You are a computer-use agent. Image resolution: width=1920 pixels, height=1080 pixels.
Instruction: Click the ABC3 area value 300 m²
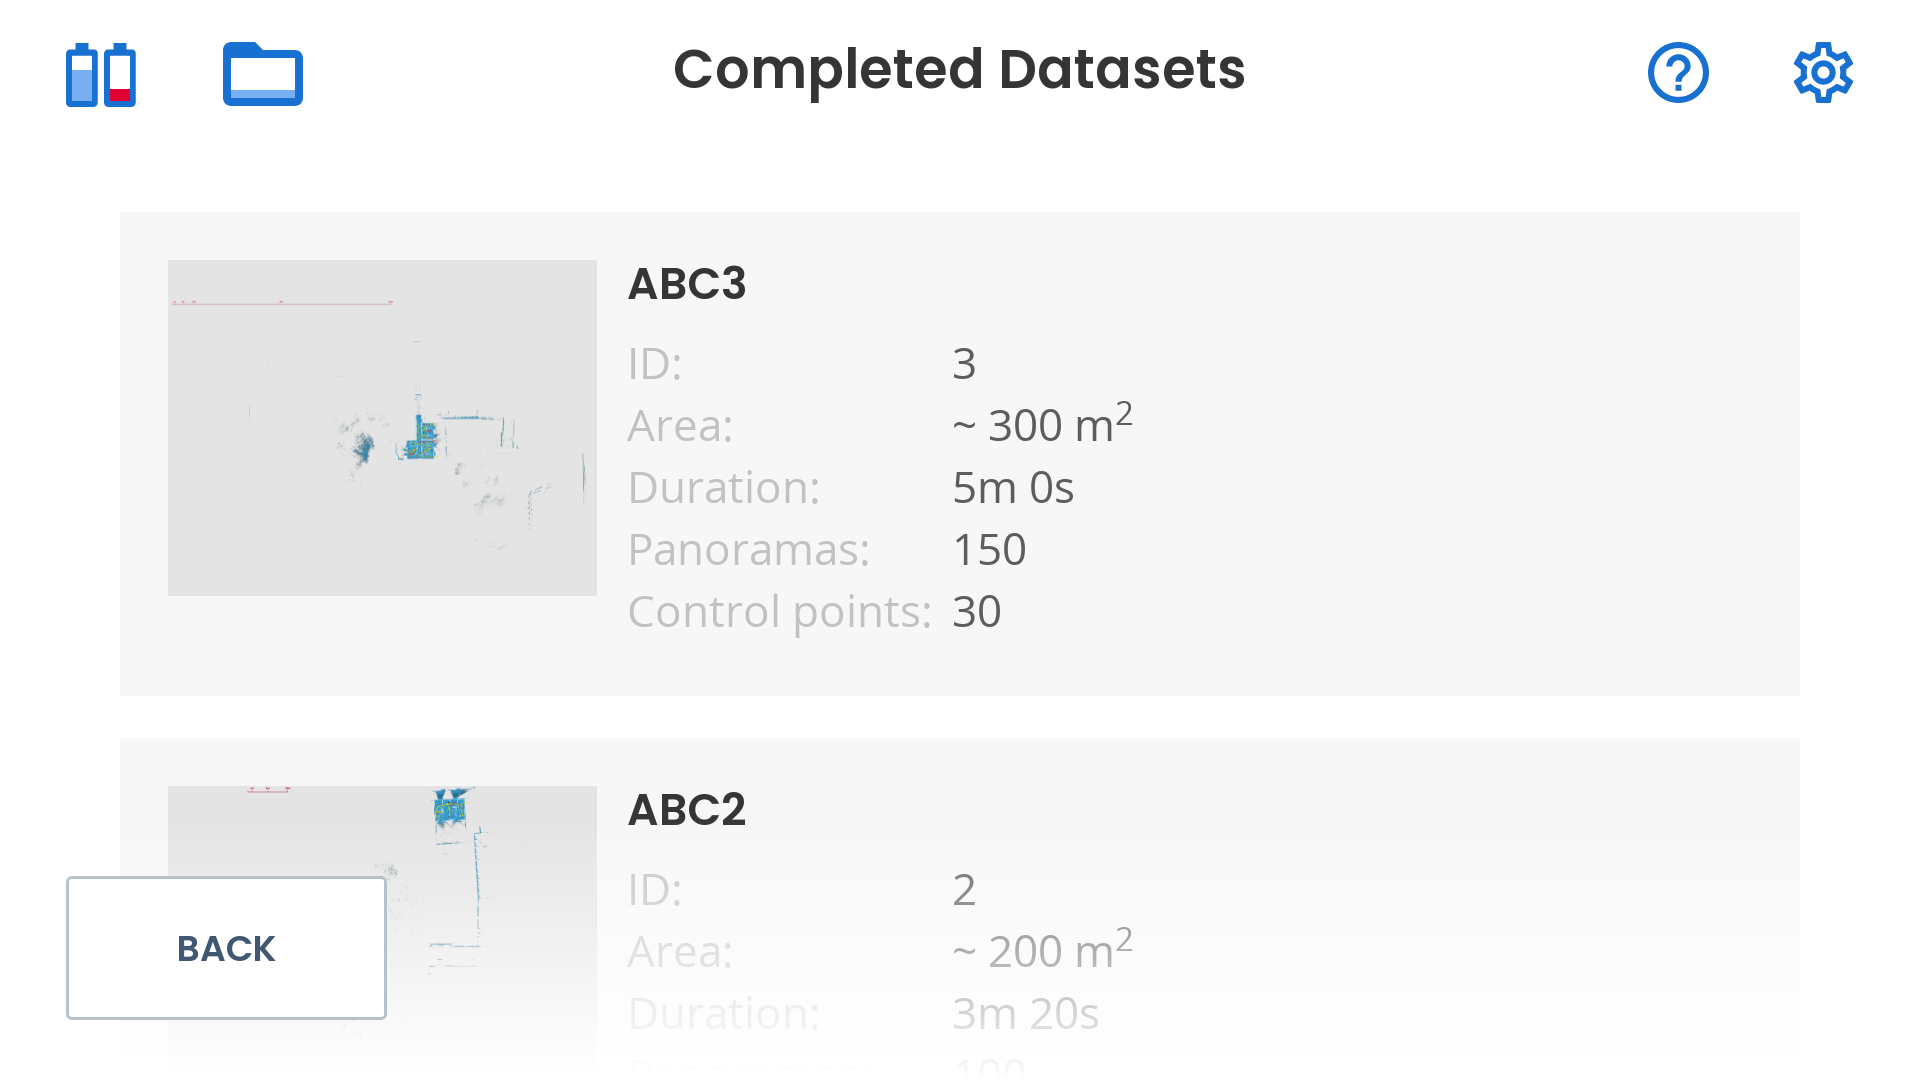point(1042,422)
